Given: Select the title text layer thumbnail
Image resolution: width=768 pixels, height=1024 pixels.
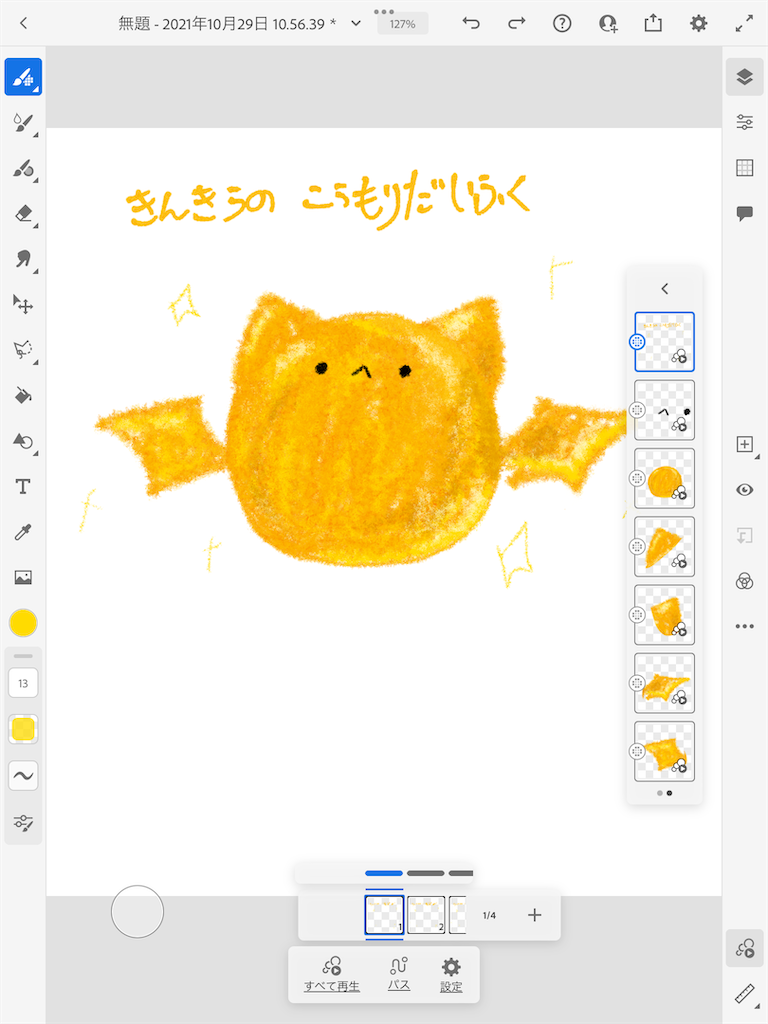Looking at the screenshot, I should click(665, 342).
